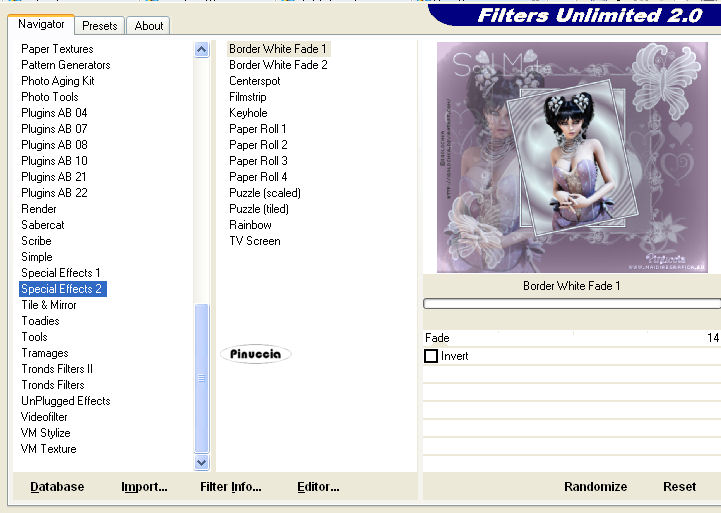
Task: Open the Import dialog
Action: pyautogui.click(x=144, y=487)
